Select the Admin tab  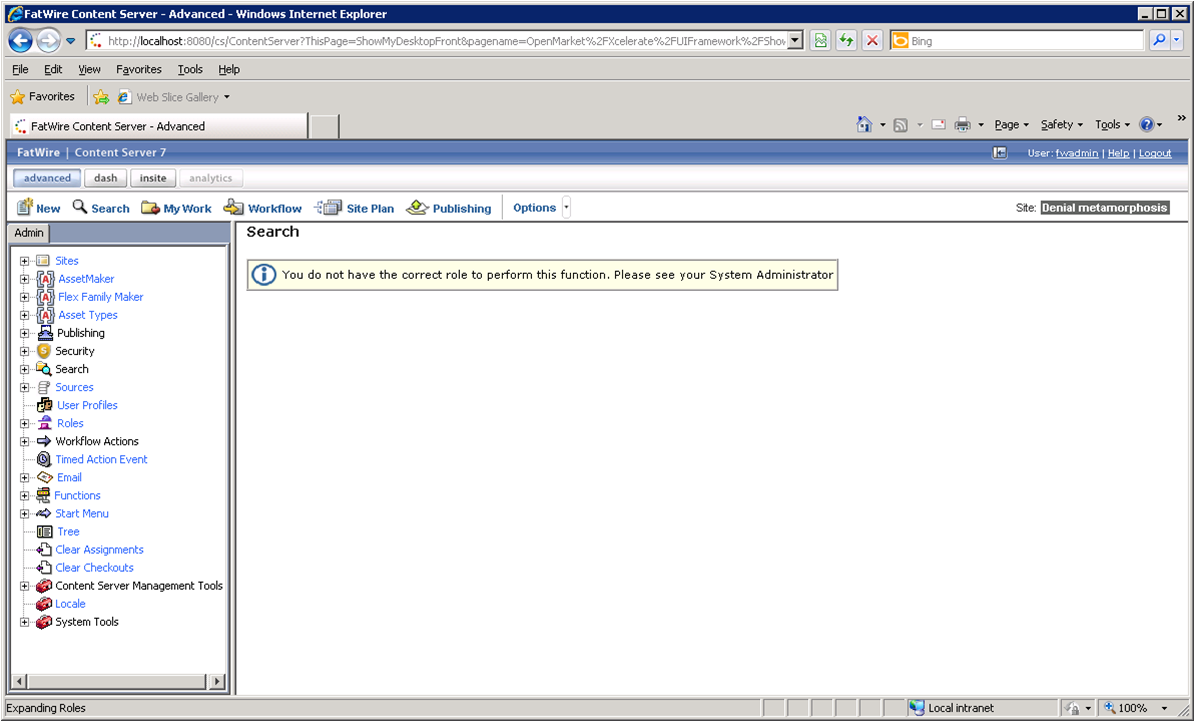click(x=29, y=233)
